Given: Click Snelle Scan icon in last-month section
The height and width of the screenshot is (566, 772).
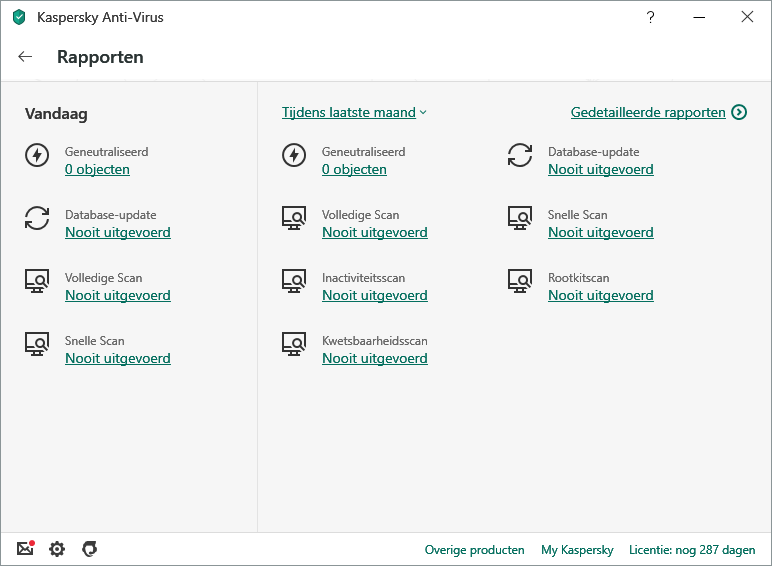Looking at the screenshot, I should [520, 218].
